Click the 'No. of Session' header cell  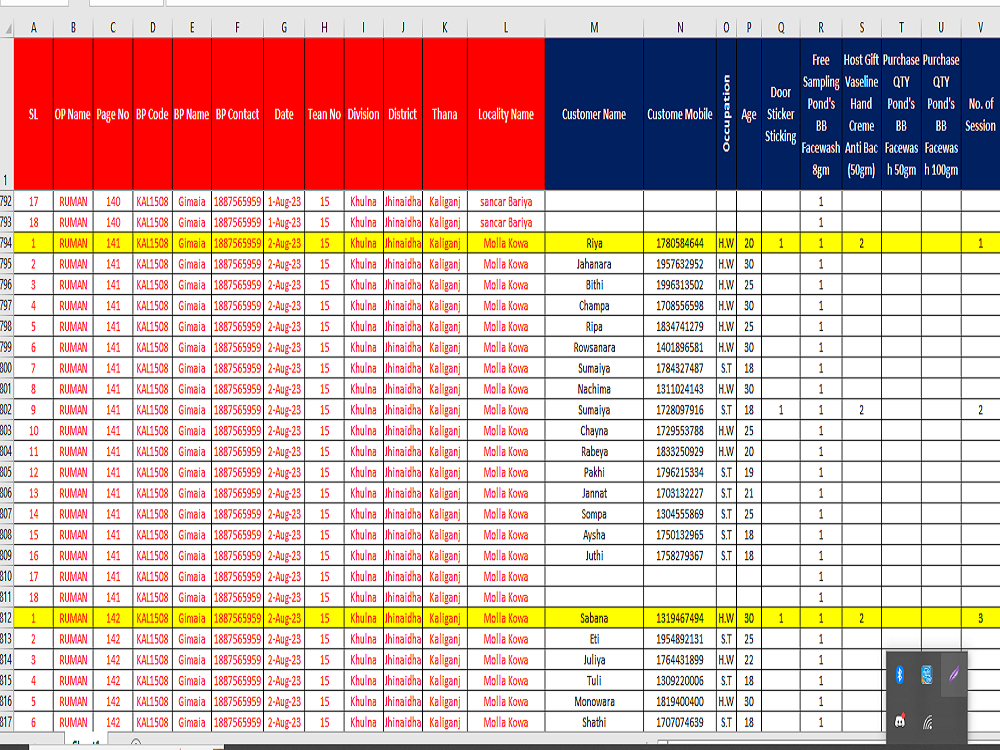pyautogui.click(x=980, y=114)
